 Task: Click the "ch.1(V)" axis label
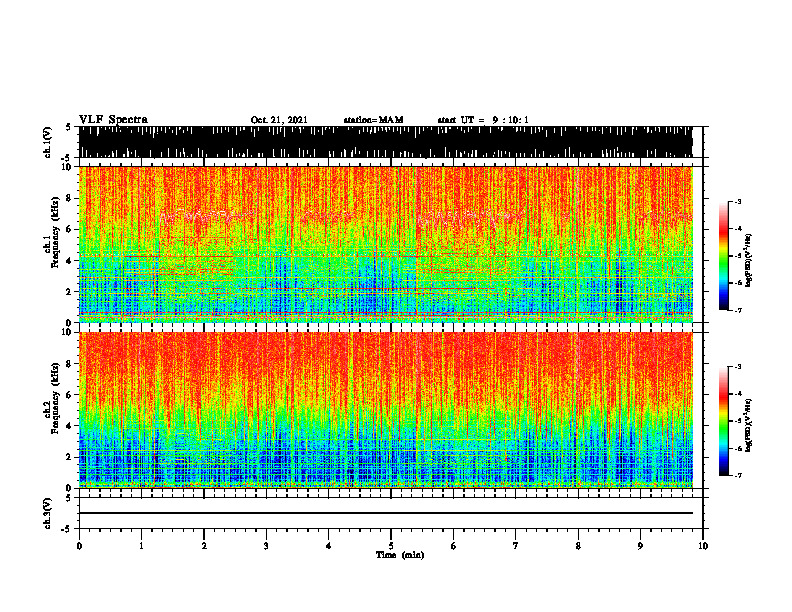click(48, 142)
